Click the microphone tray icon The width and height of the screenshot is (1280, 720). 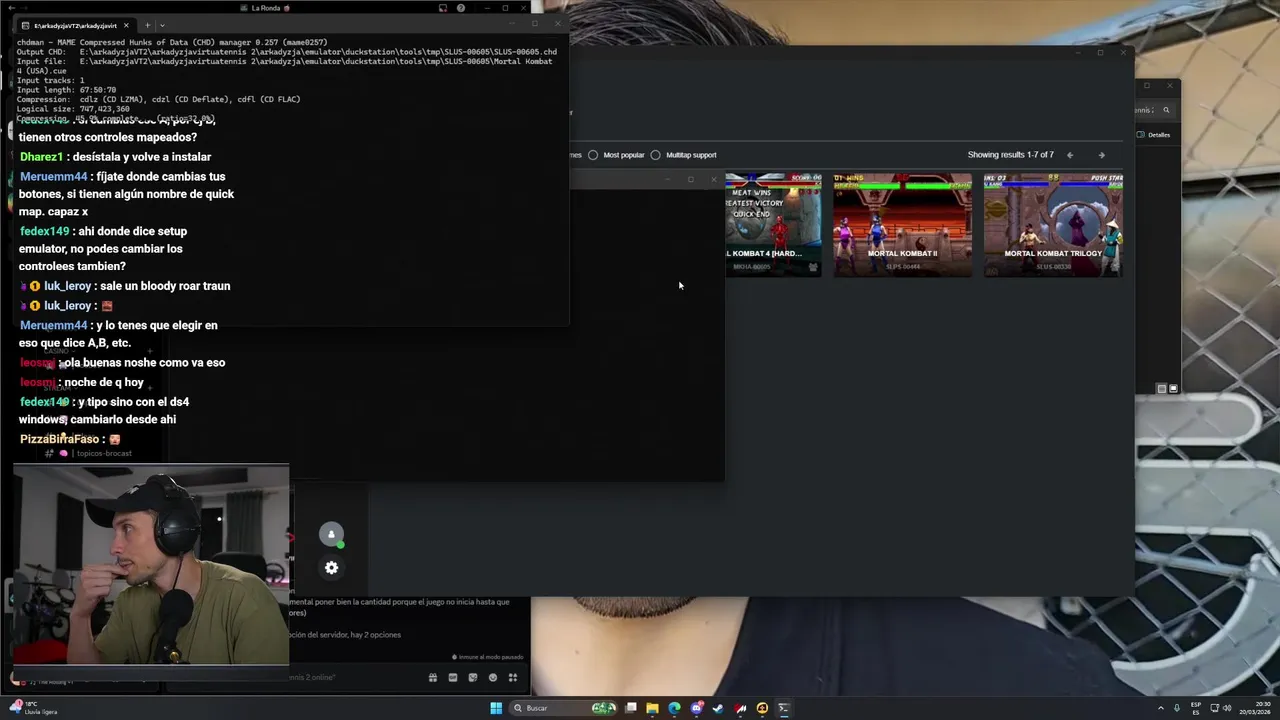tap(1176, 708)
